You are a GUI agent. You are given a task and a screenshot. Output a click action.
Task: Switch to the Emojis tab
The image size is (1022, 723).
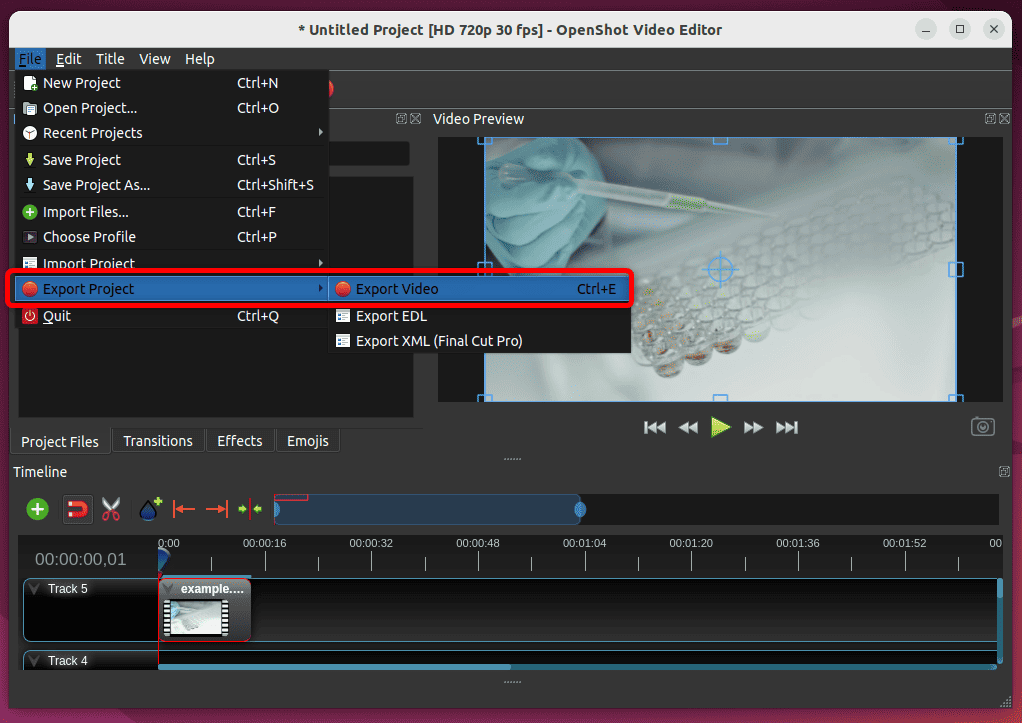(307, 441)
